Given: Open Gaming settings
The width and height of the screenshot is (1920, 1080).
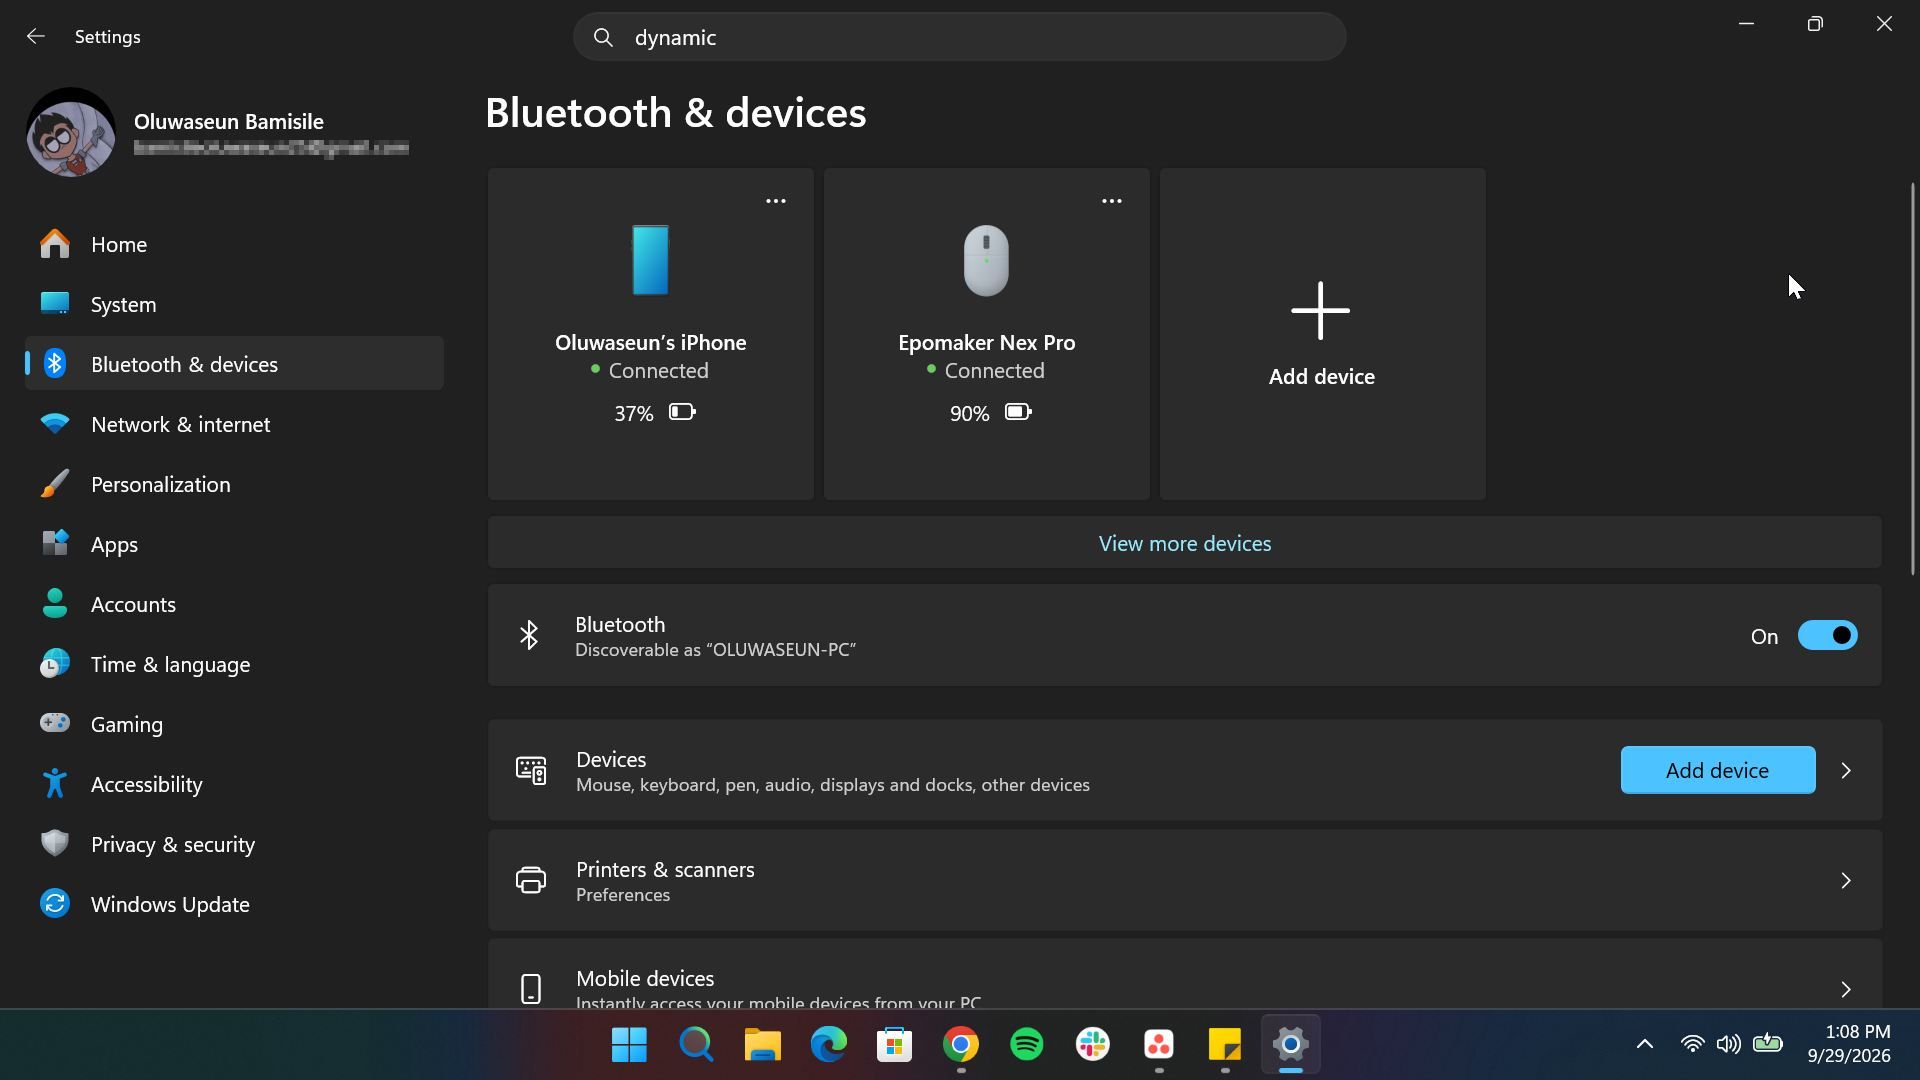Looking at the screenshot, I should click(234, 724).
